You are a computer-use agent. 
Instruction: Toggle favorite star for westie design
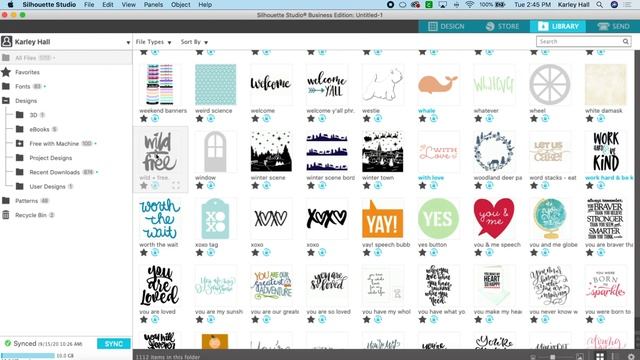pos(367,118)
